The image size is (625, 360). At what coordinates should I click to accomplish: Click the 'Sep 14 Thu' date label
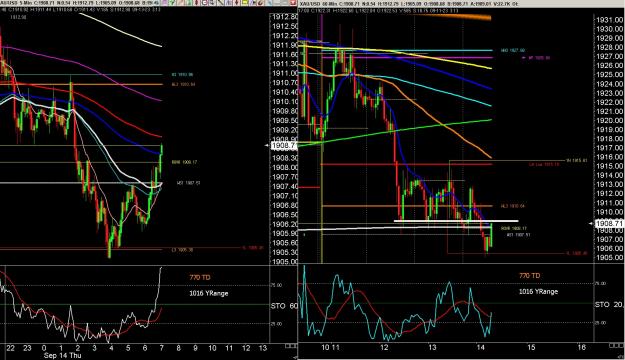tap(62, 355)
